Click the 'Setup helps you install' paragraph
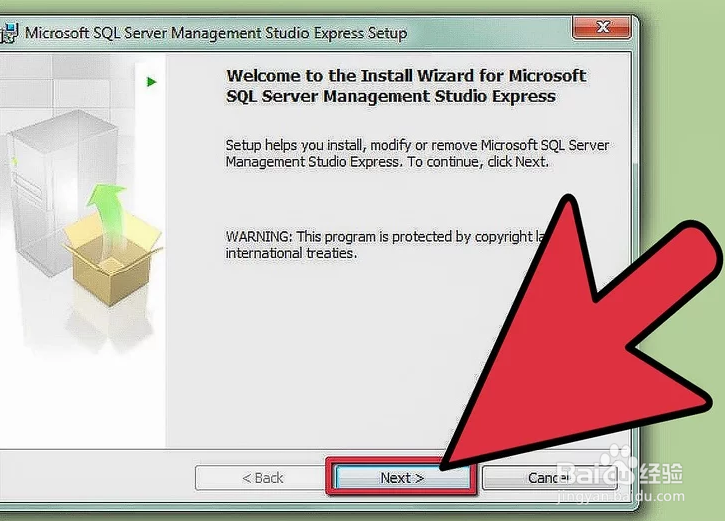The width and height of the screenshot is (725, 521). [417, 153]
